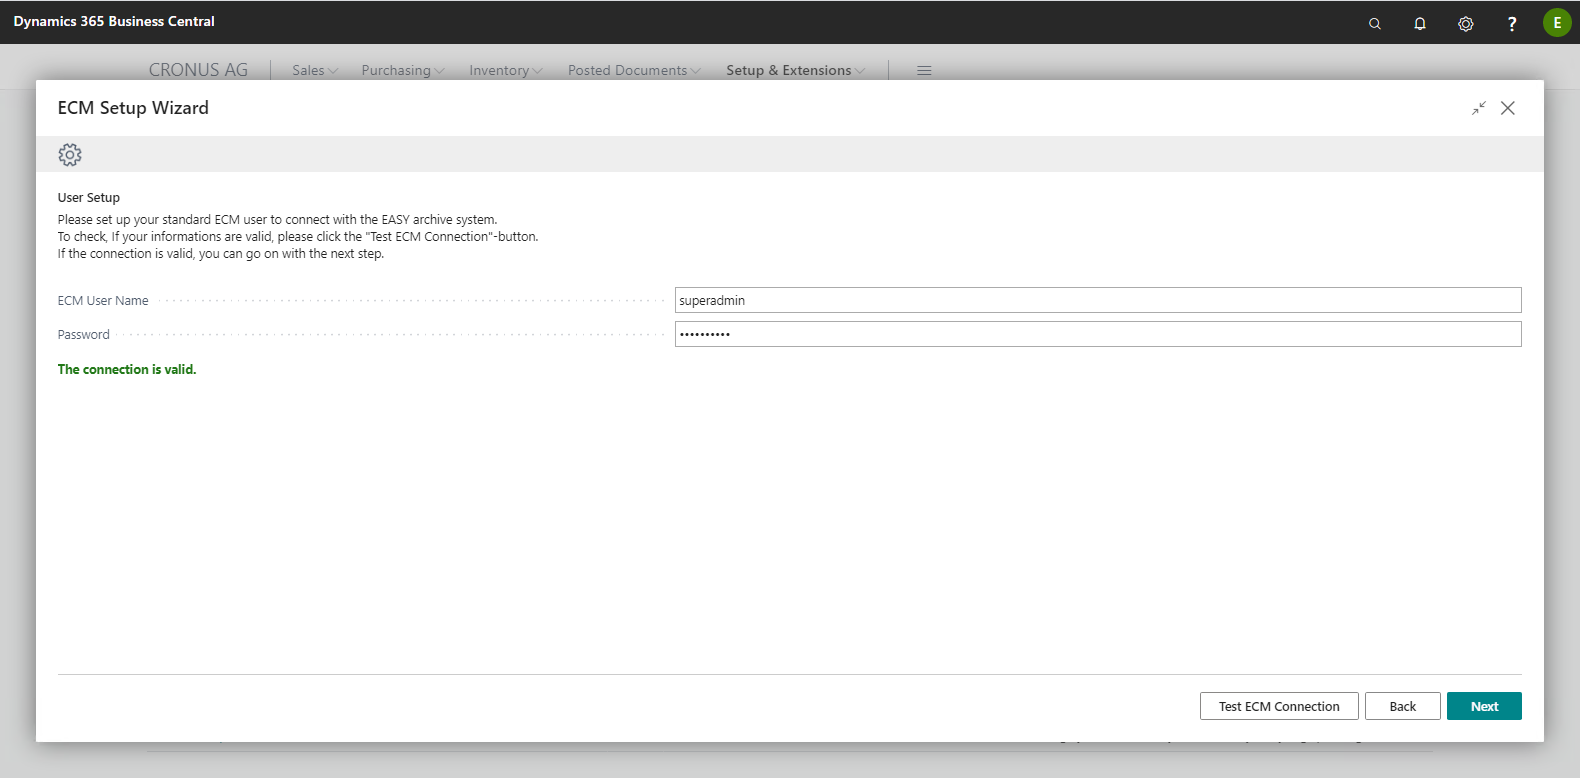
Task: Go back using the Back button
Action: [x=1402, y=706]
